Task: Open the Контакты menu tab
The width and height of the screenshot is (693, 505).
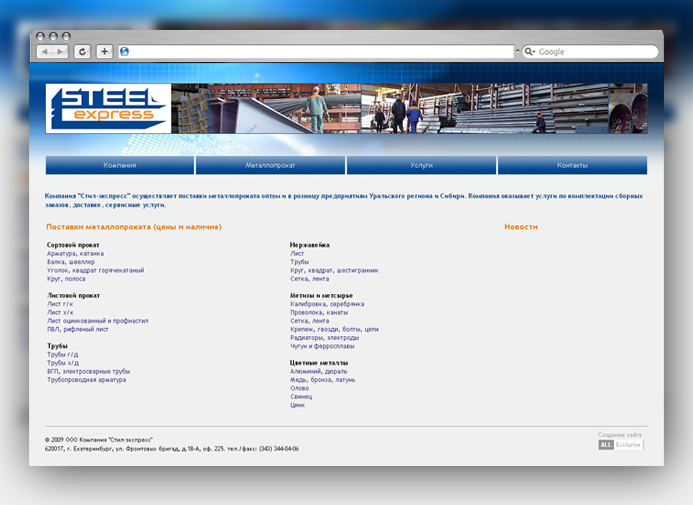Action: (572, 165)
